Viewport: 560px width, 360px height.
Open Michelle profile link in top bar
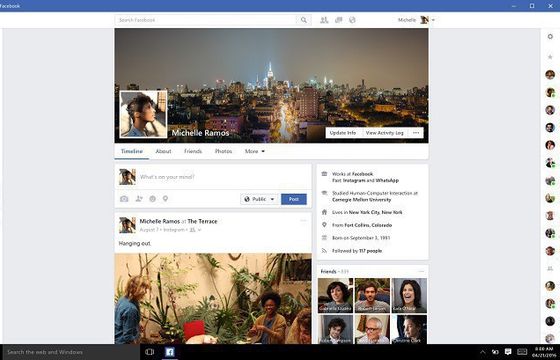click(x=407, y=20)
